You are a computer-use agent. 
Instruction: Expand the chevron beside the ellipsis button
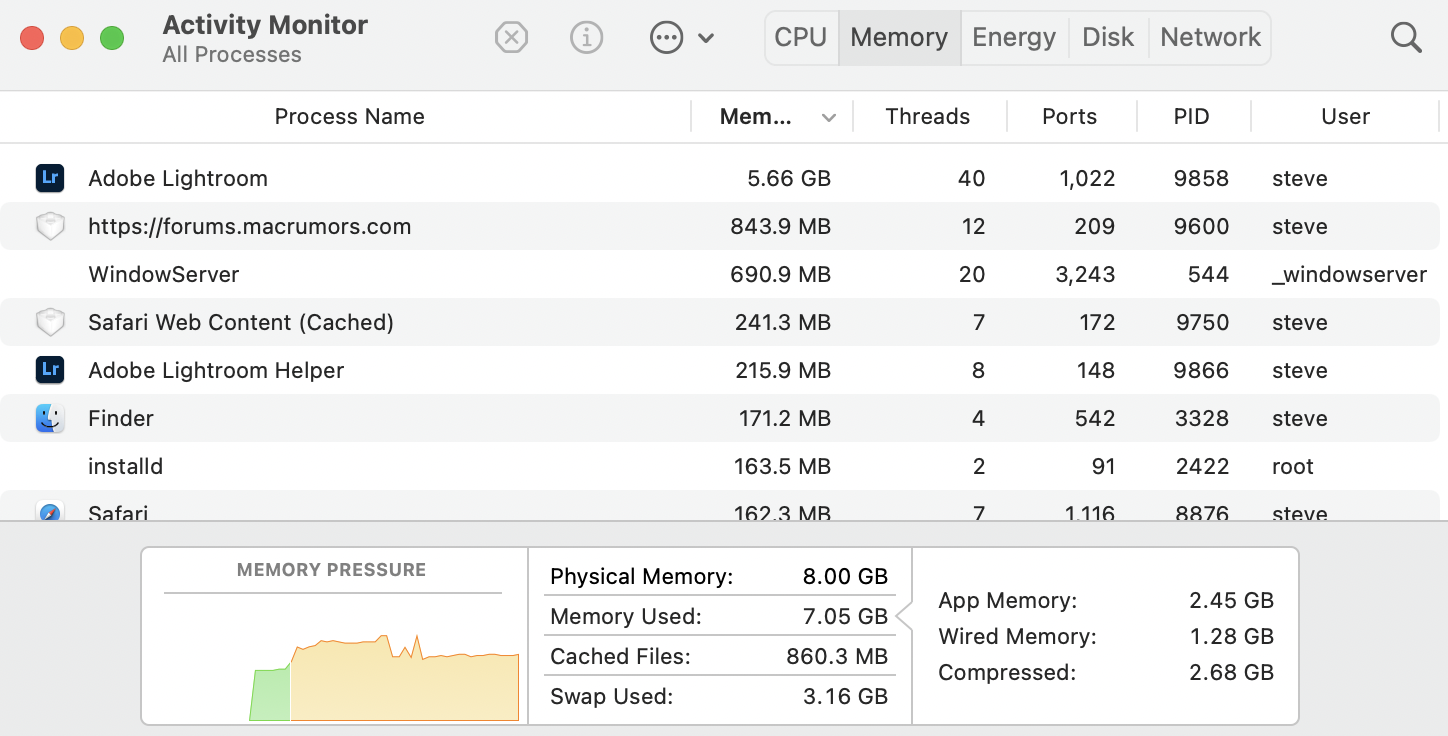[x=706, y=38]
